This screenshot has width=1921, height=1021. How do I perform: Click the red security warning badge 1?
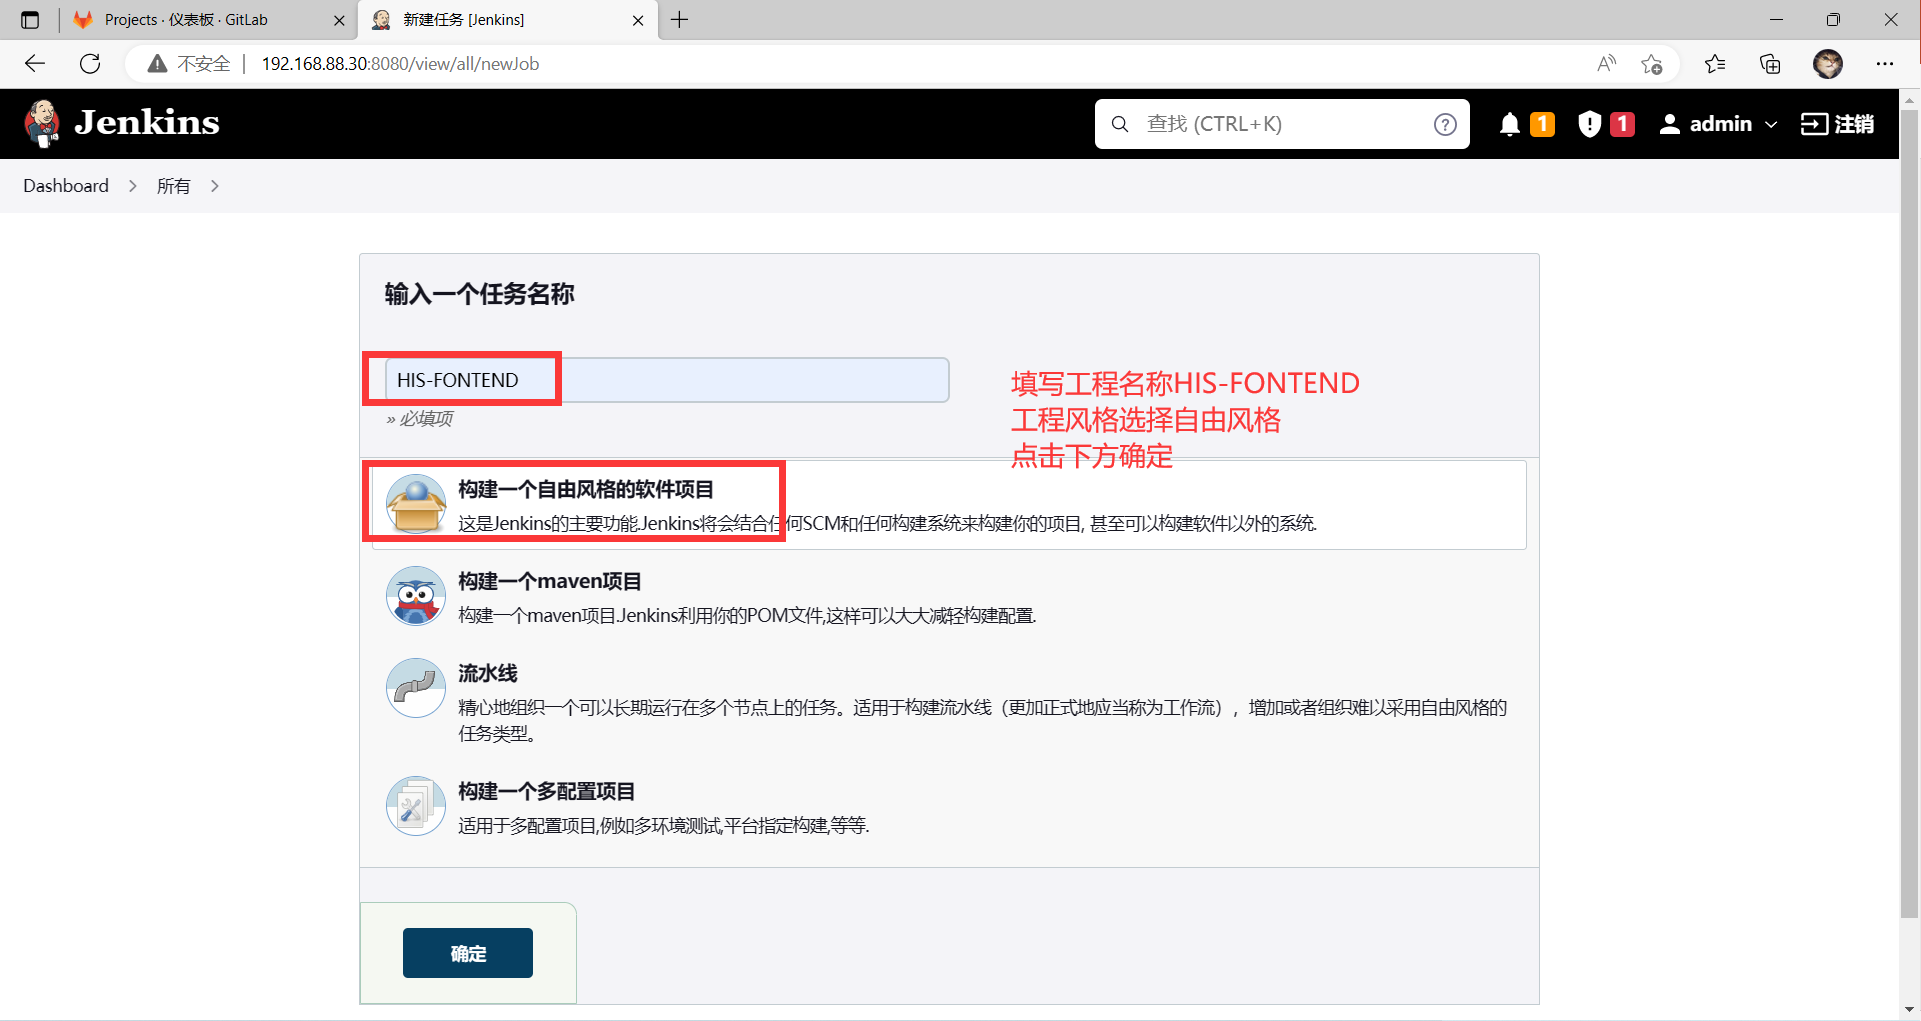pos(1622,124)
